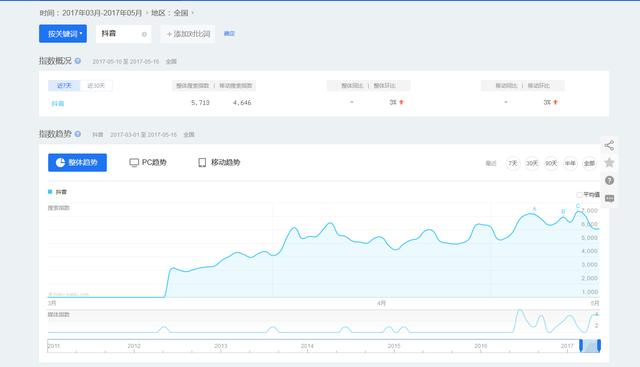Open the question mark help icon
Screen dimensions: 640x367
[609, 180]
